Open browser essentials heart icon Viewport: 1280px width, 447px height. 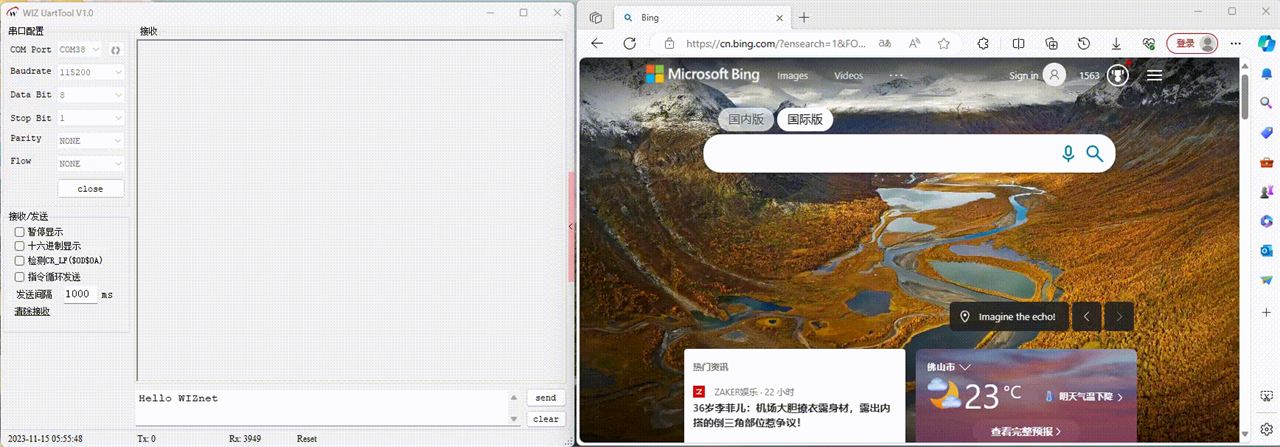tap(1149, 44)
